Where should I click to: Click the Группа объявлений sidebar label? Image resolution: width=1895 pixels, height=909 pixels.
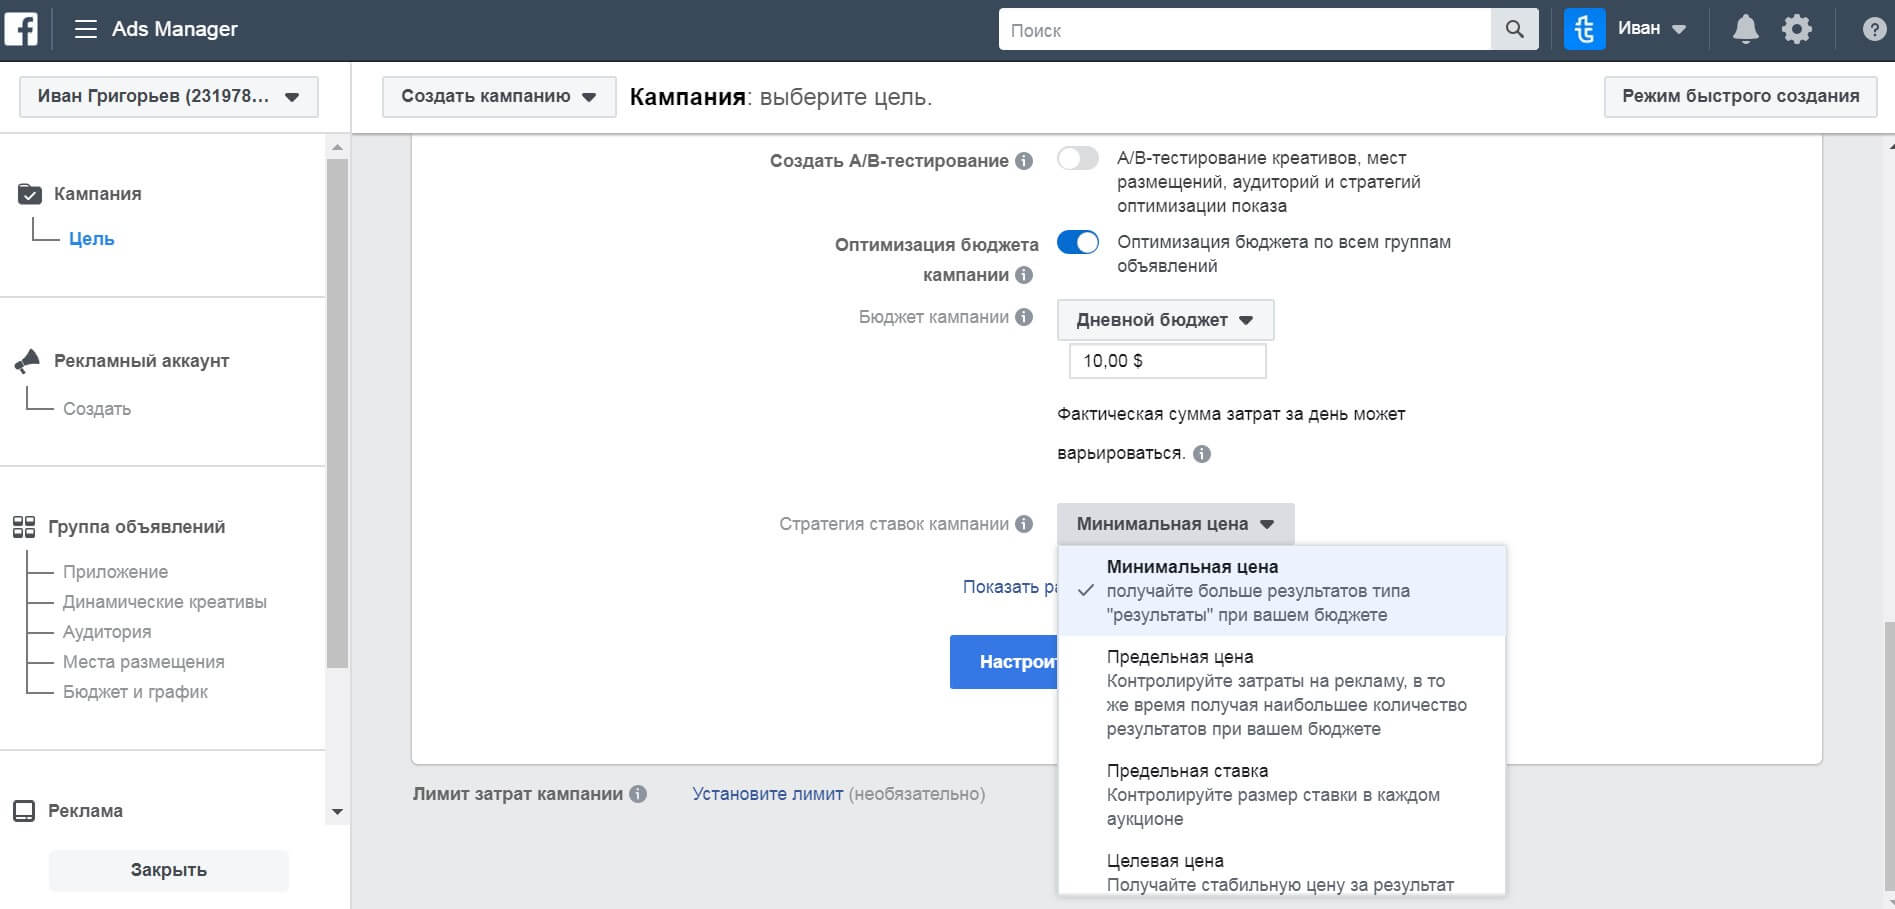[x=136, y=527]
